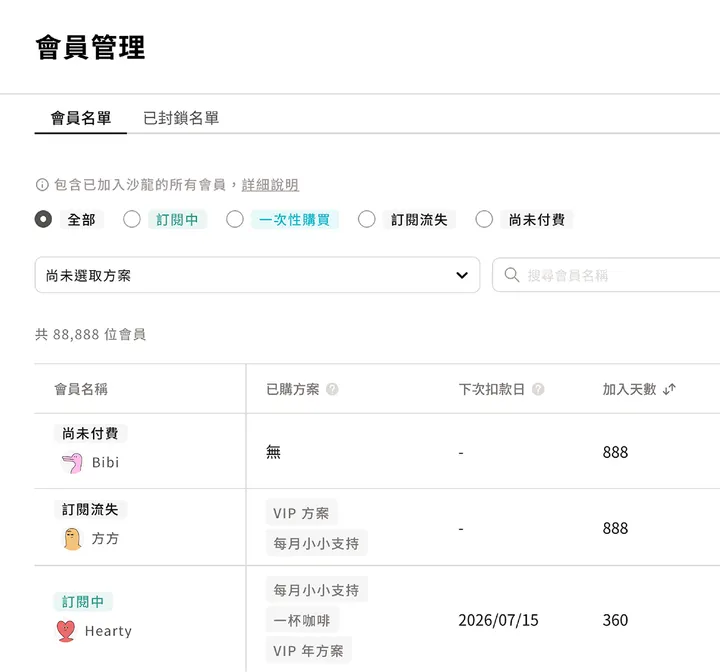The height and width of the screenshot is (672, 720).
Task: Click 888 days value in Bibi row
Action: point(615,452)
